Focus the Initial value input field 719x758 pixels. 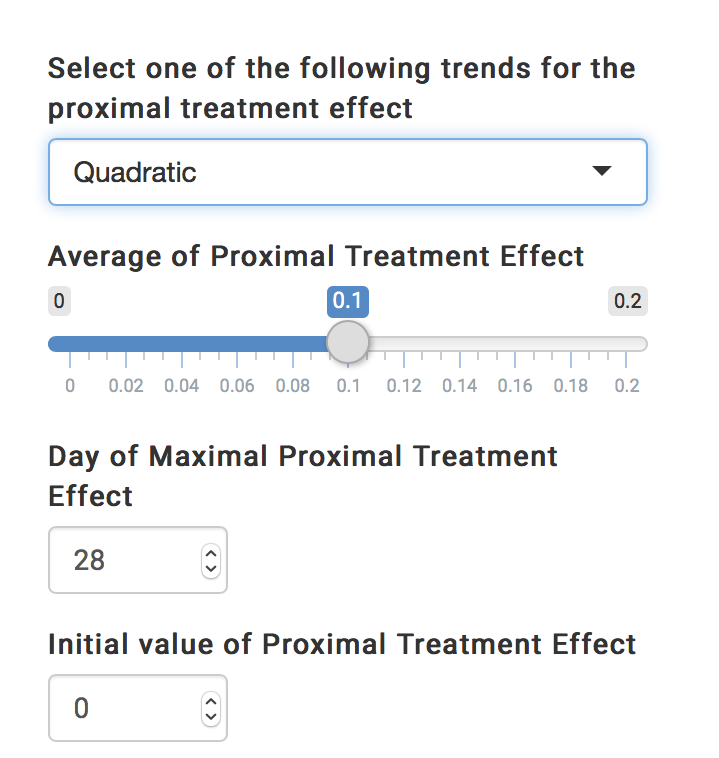[x=120, y=708]
